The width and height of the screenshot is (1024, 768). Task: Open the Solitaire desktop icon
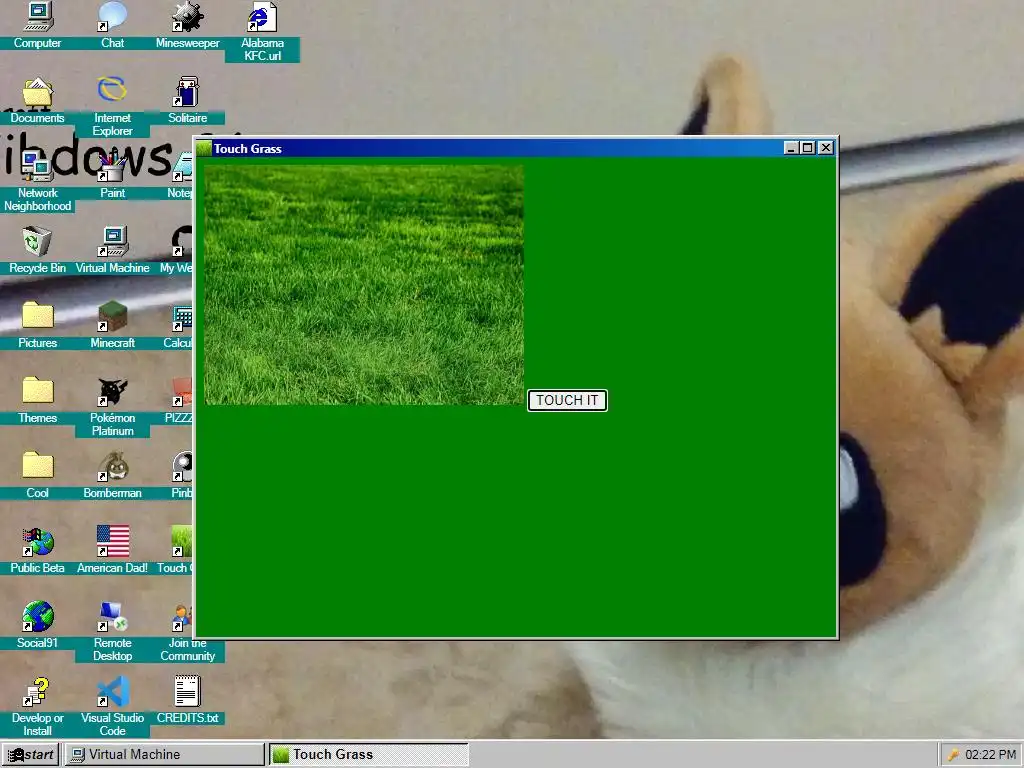(x=187, y=100)
